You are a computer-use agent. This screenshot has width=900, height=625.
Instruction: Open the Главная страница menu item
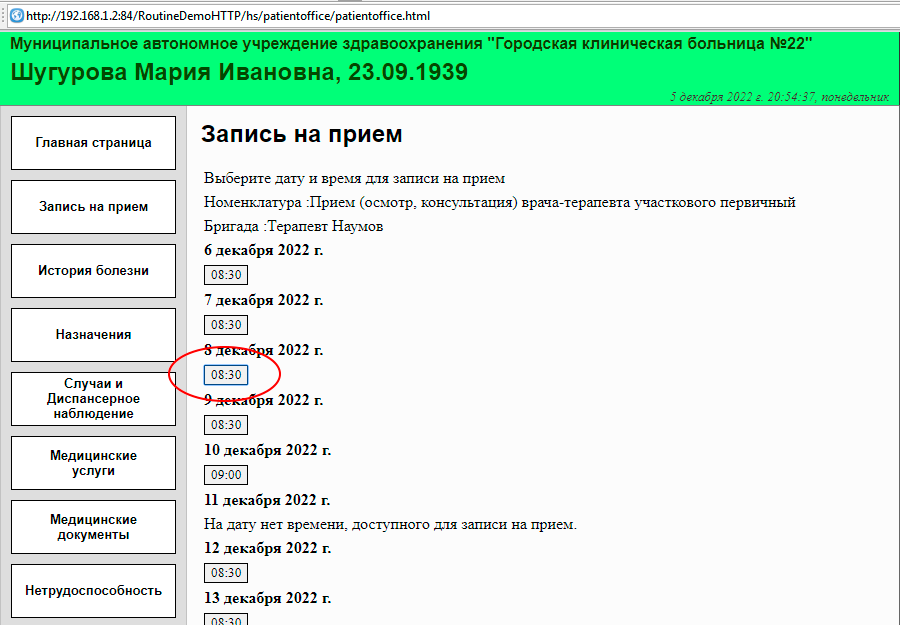click(93, 143)
